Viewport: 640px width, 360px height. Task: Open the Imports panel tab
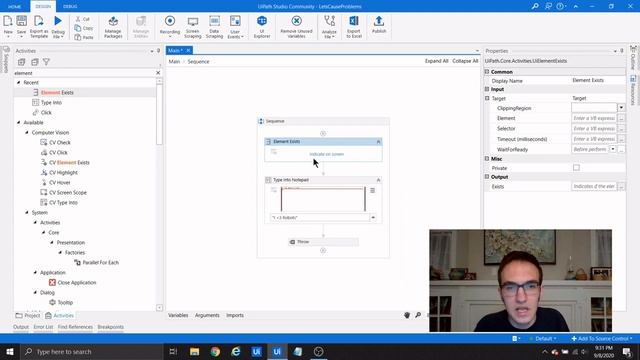[235, 316]
